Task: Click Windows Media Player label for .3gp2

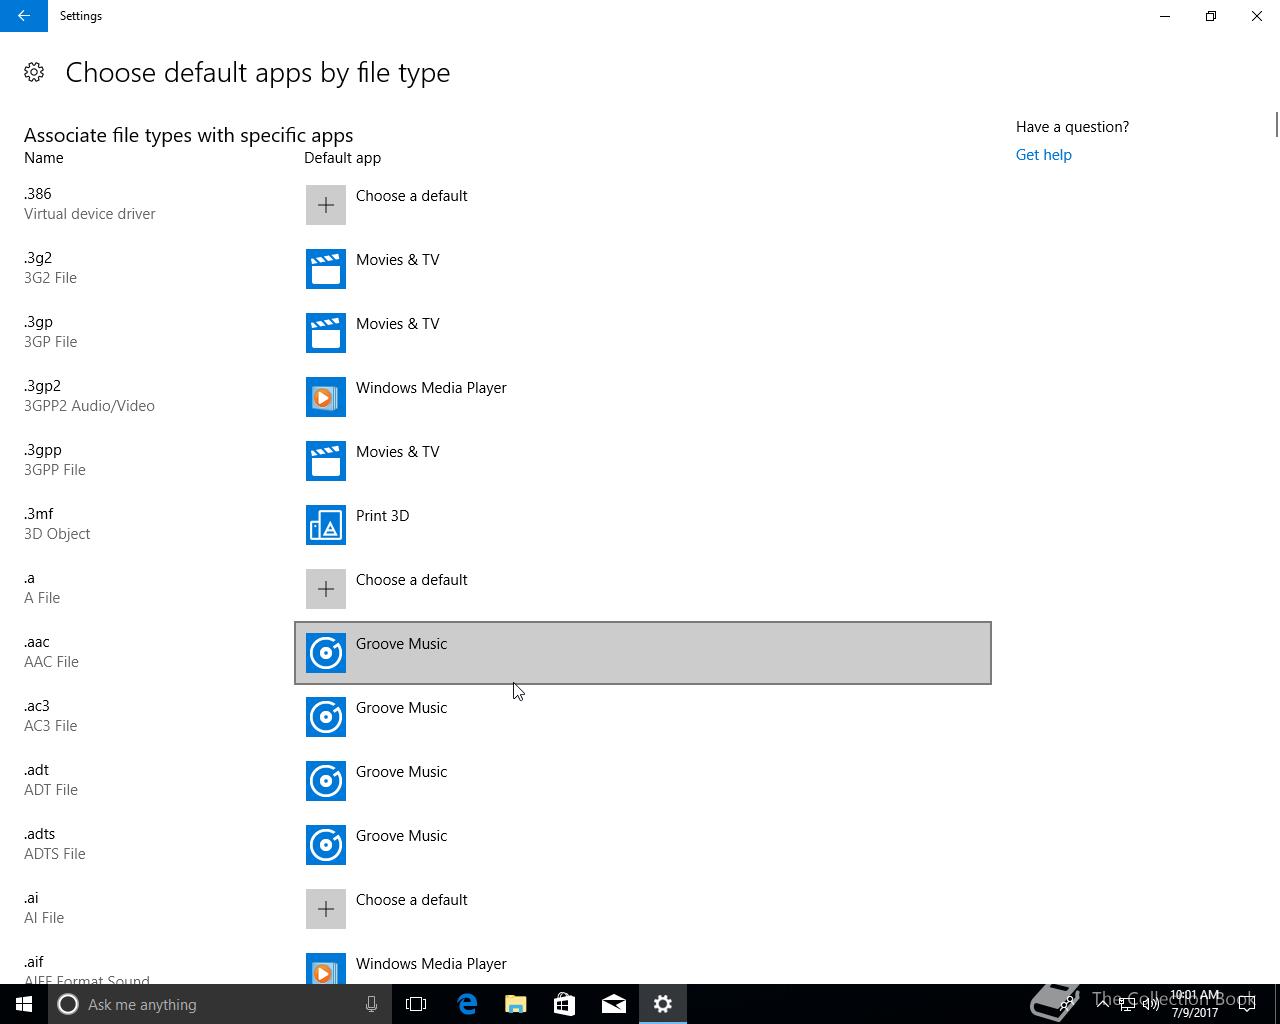Action: coord(431,388)
